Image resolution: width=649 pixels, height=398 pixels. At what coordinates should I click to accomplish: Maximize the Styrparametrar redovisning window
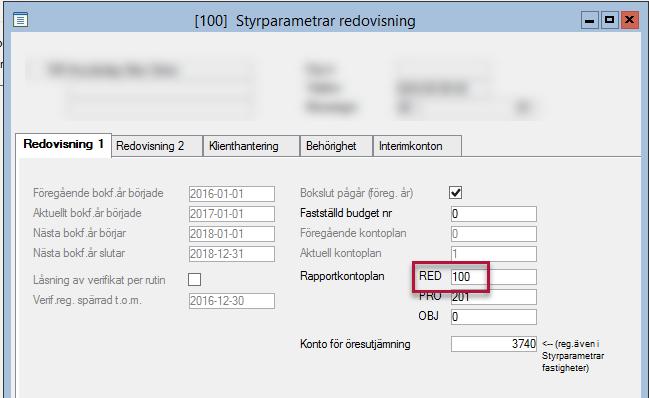pos(610,20)
